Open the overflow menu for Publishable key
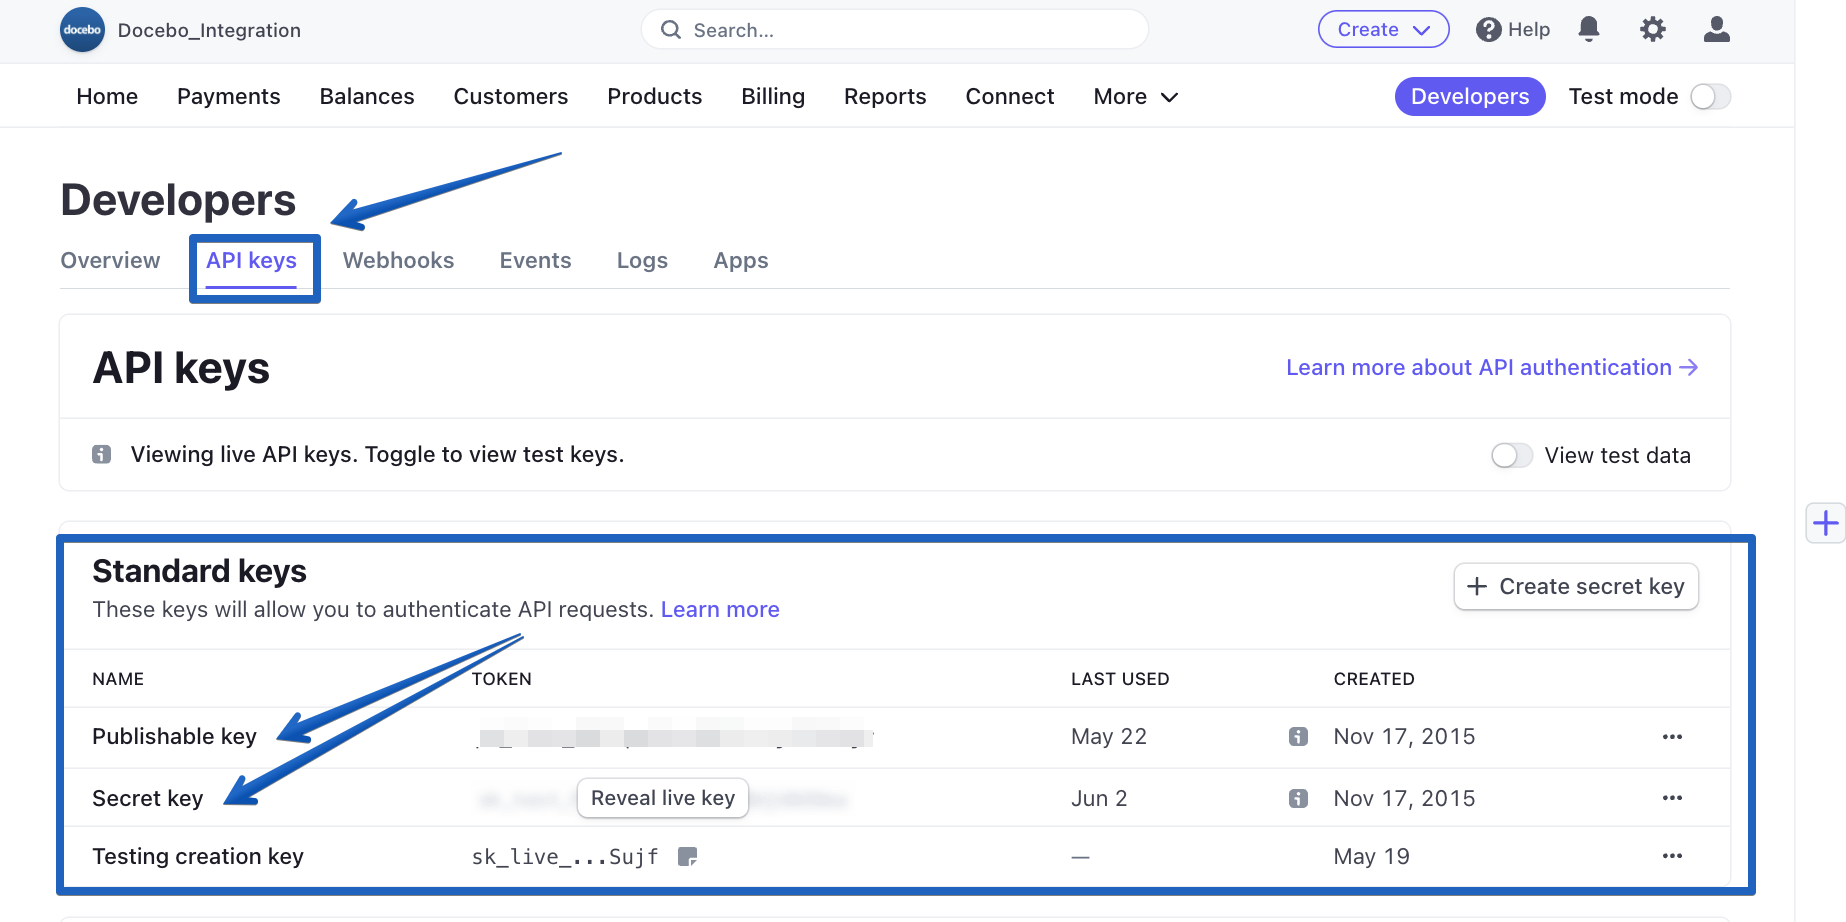This screenshot has height=922, width=1846. click(1673, 736)
